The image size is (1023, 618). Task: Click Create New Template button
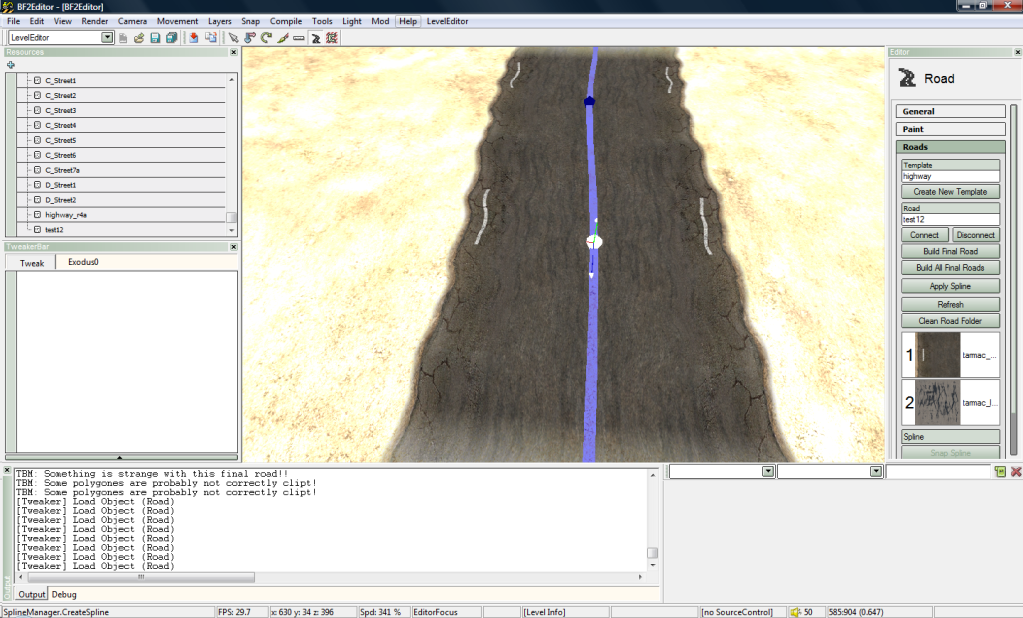coord(950,192)
